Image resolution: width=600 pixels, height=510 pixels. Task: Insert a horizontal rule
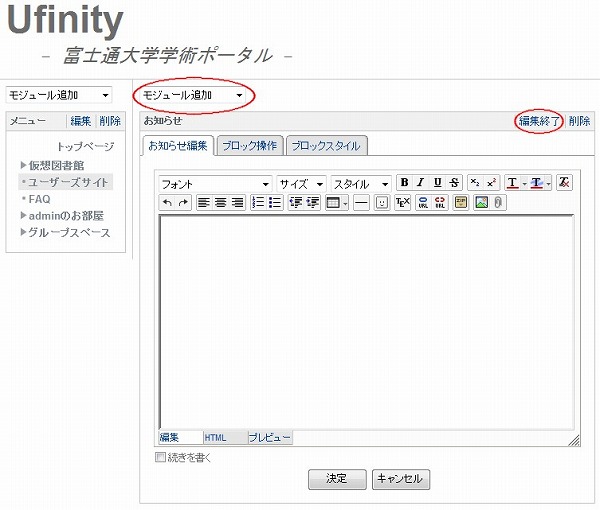click(x=361, y=202)
